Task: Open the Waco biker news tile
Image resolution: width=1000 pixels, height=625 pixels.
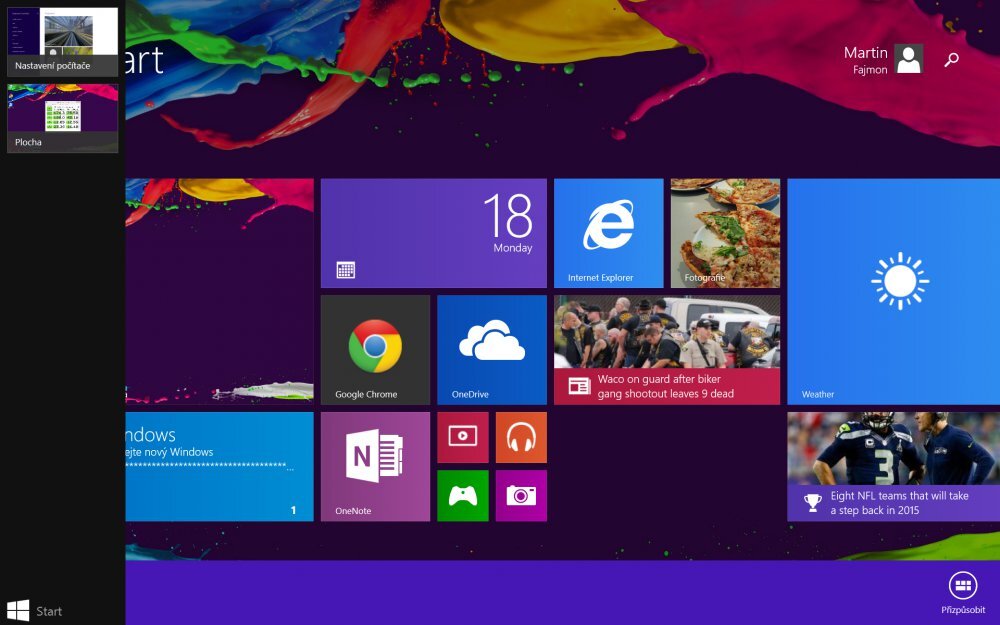Action: pos(667,349)
